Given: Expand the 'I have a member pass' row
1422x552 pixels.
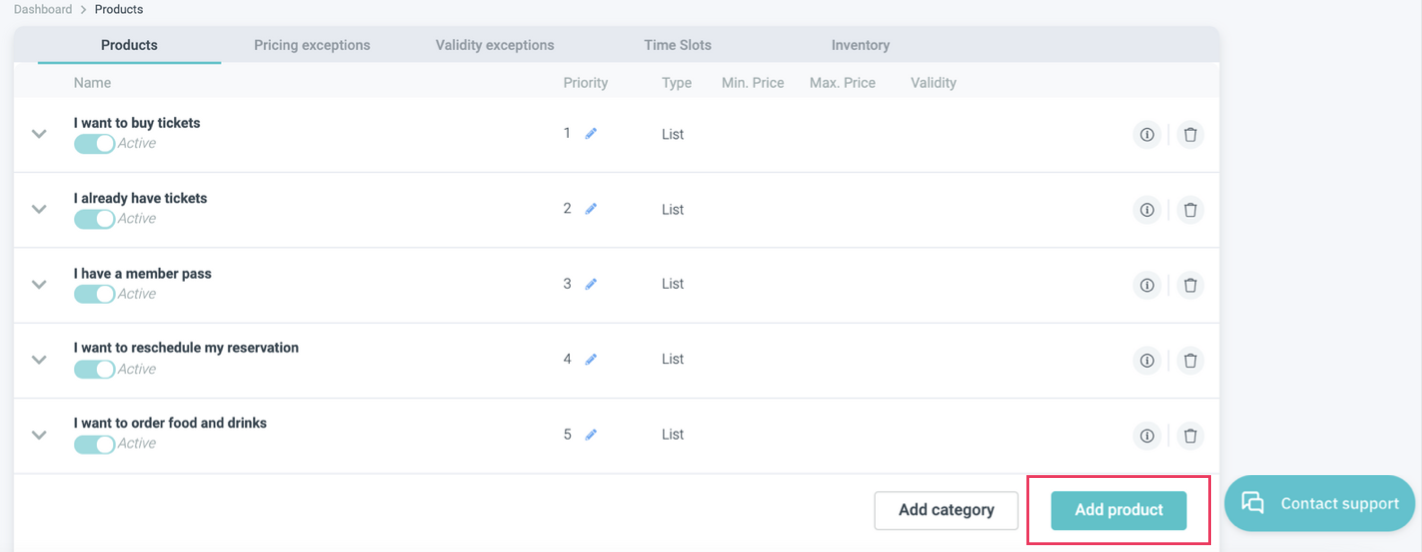Looking at the screenshot, I should [x=39, y=284].
